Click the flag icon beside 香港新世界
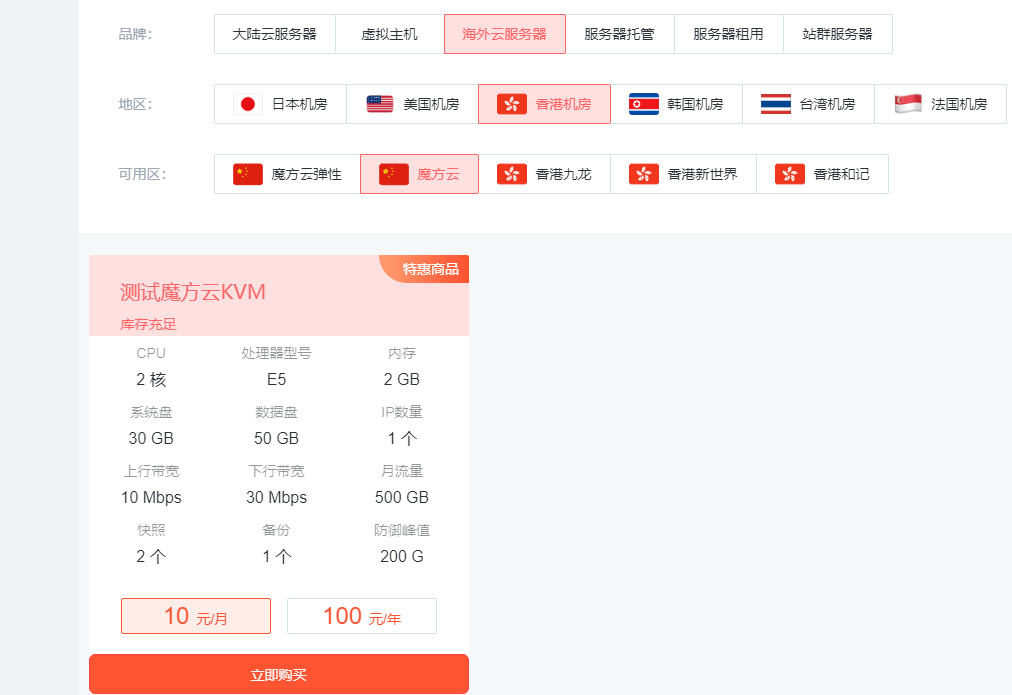The width and height of the screenshot is (1012, 695). point(643,174)
